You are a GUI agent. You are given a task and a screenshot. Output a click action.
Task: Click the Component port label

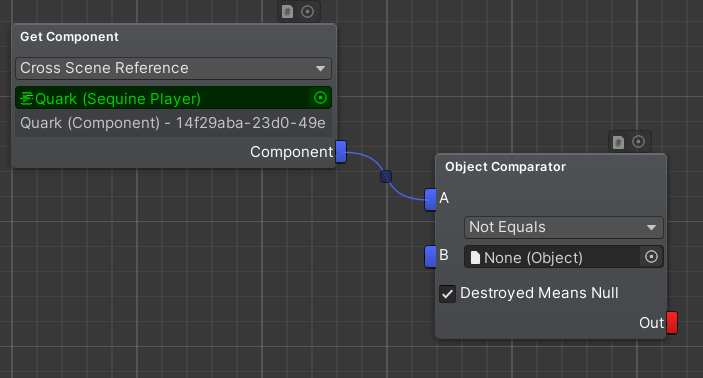[291, 152]
